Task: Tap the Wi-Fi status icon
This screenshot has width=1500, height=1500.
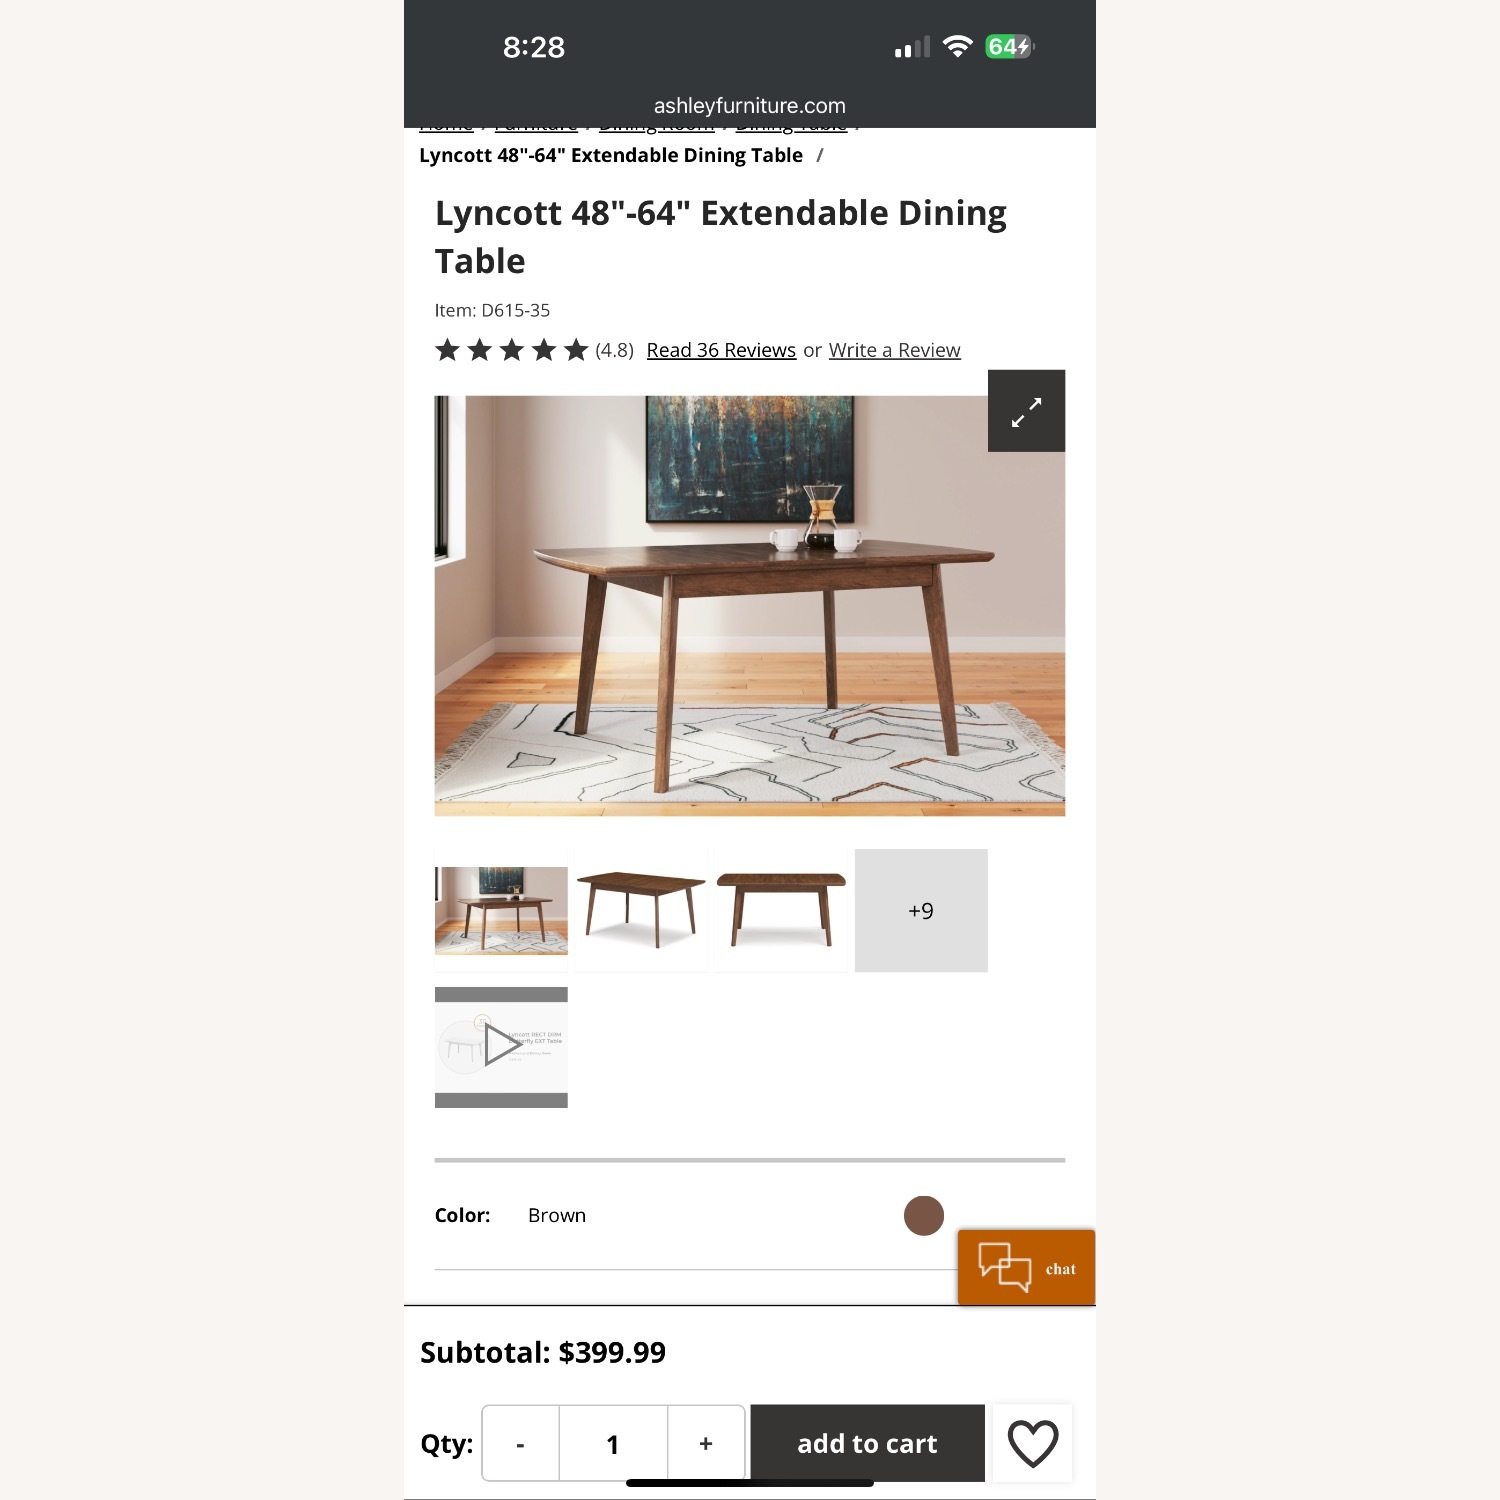Action: point(958,47)
